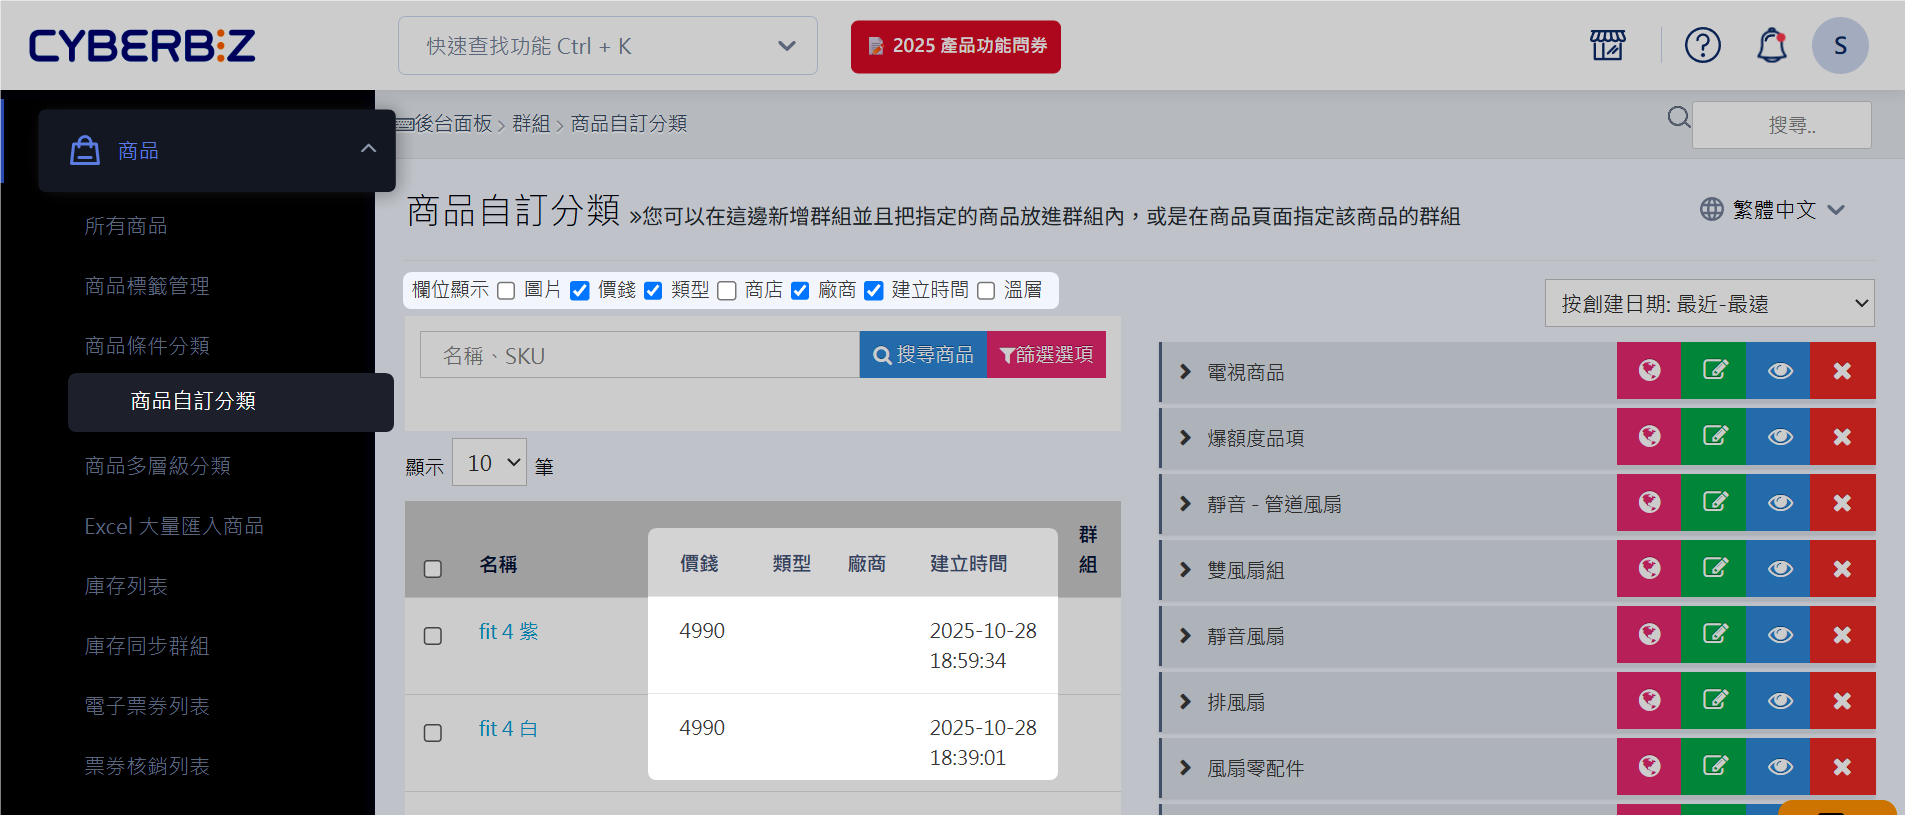Enable the 圖片 column checkbox
This screenshot has height=815, width=1905.
(506, 291)
